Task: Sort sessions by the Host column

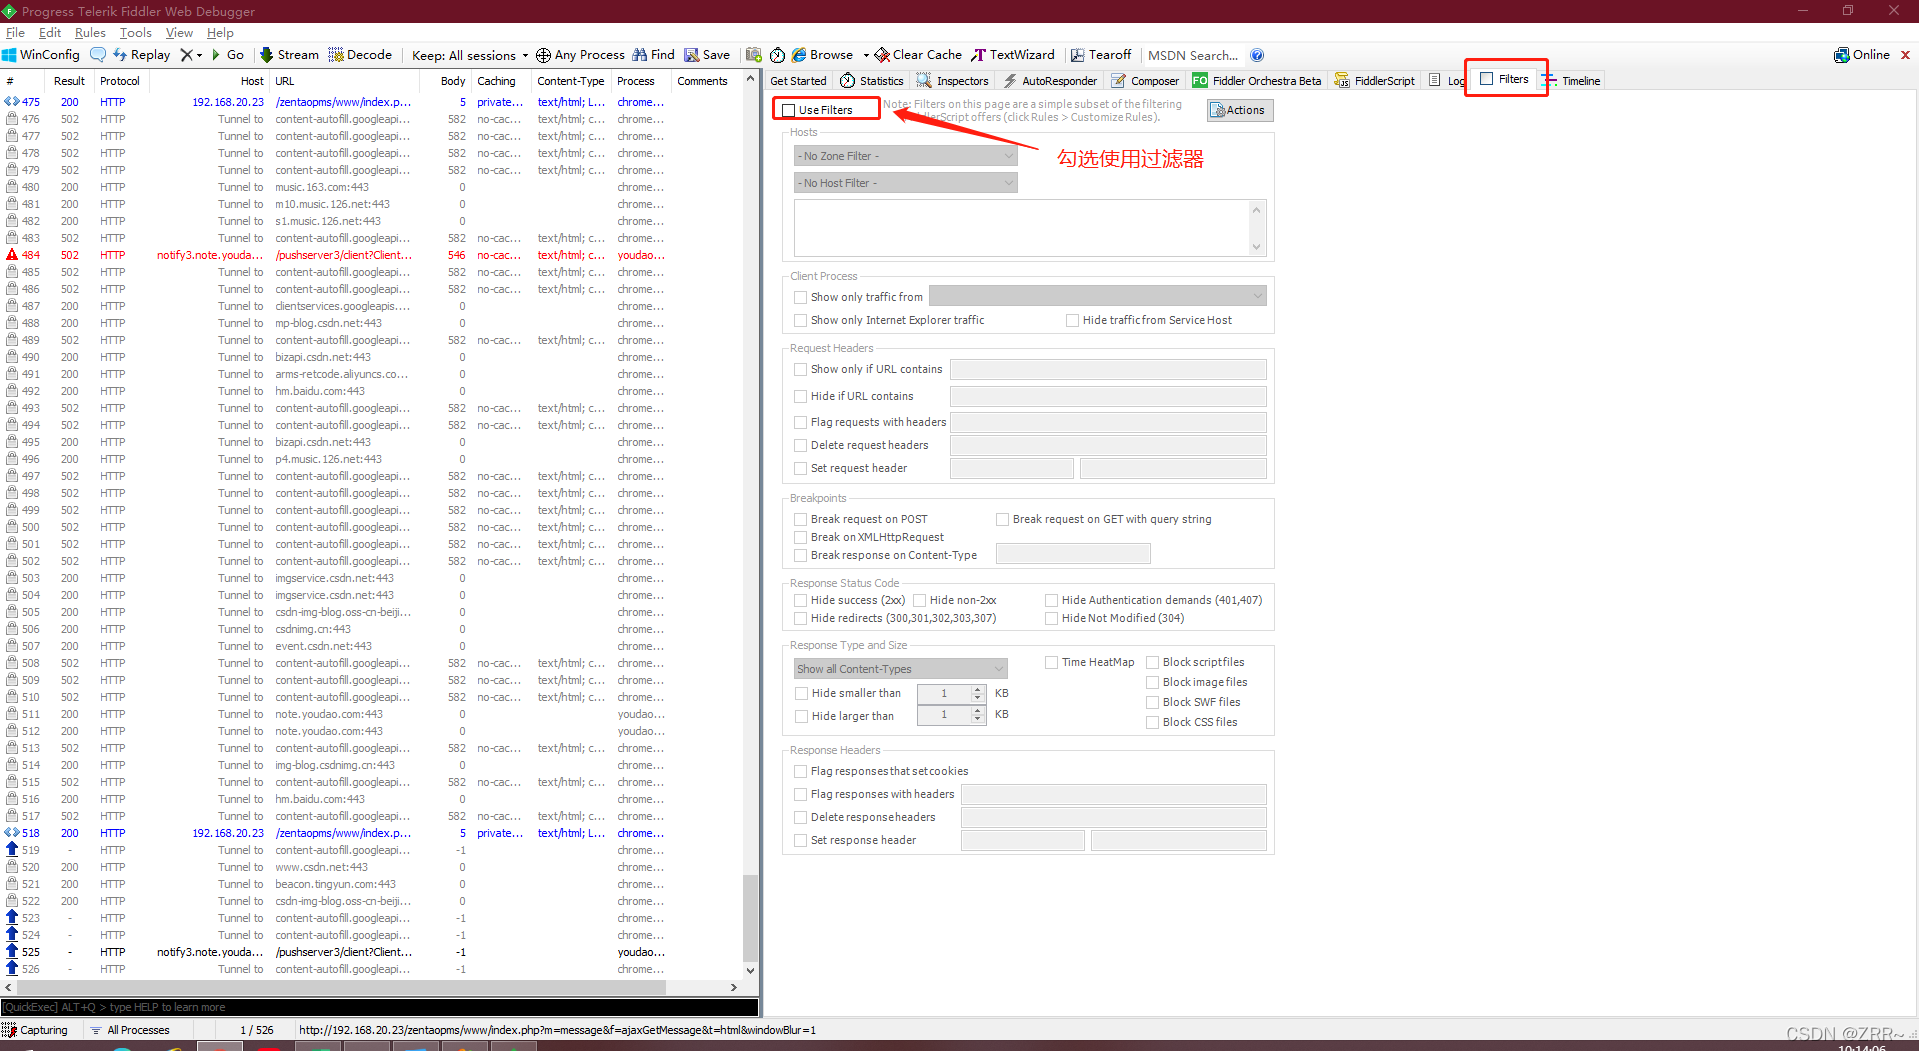Action: click(207, 81)
